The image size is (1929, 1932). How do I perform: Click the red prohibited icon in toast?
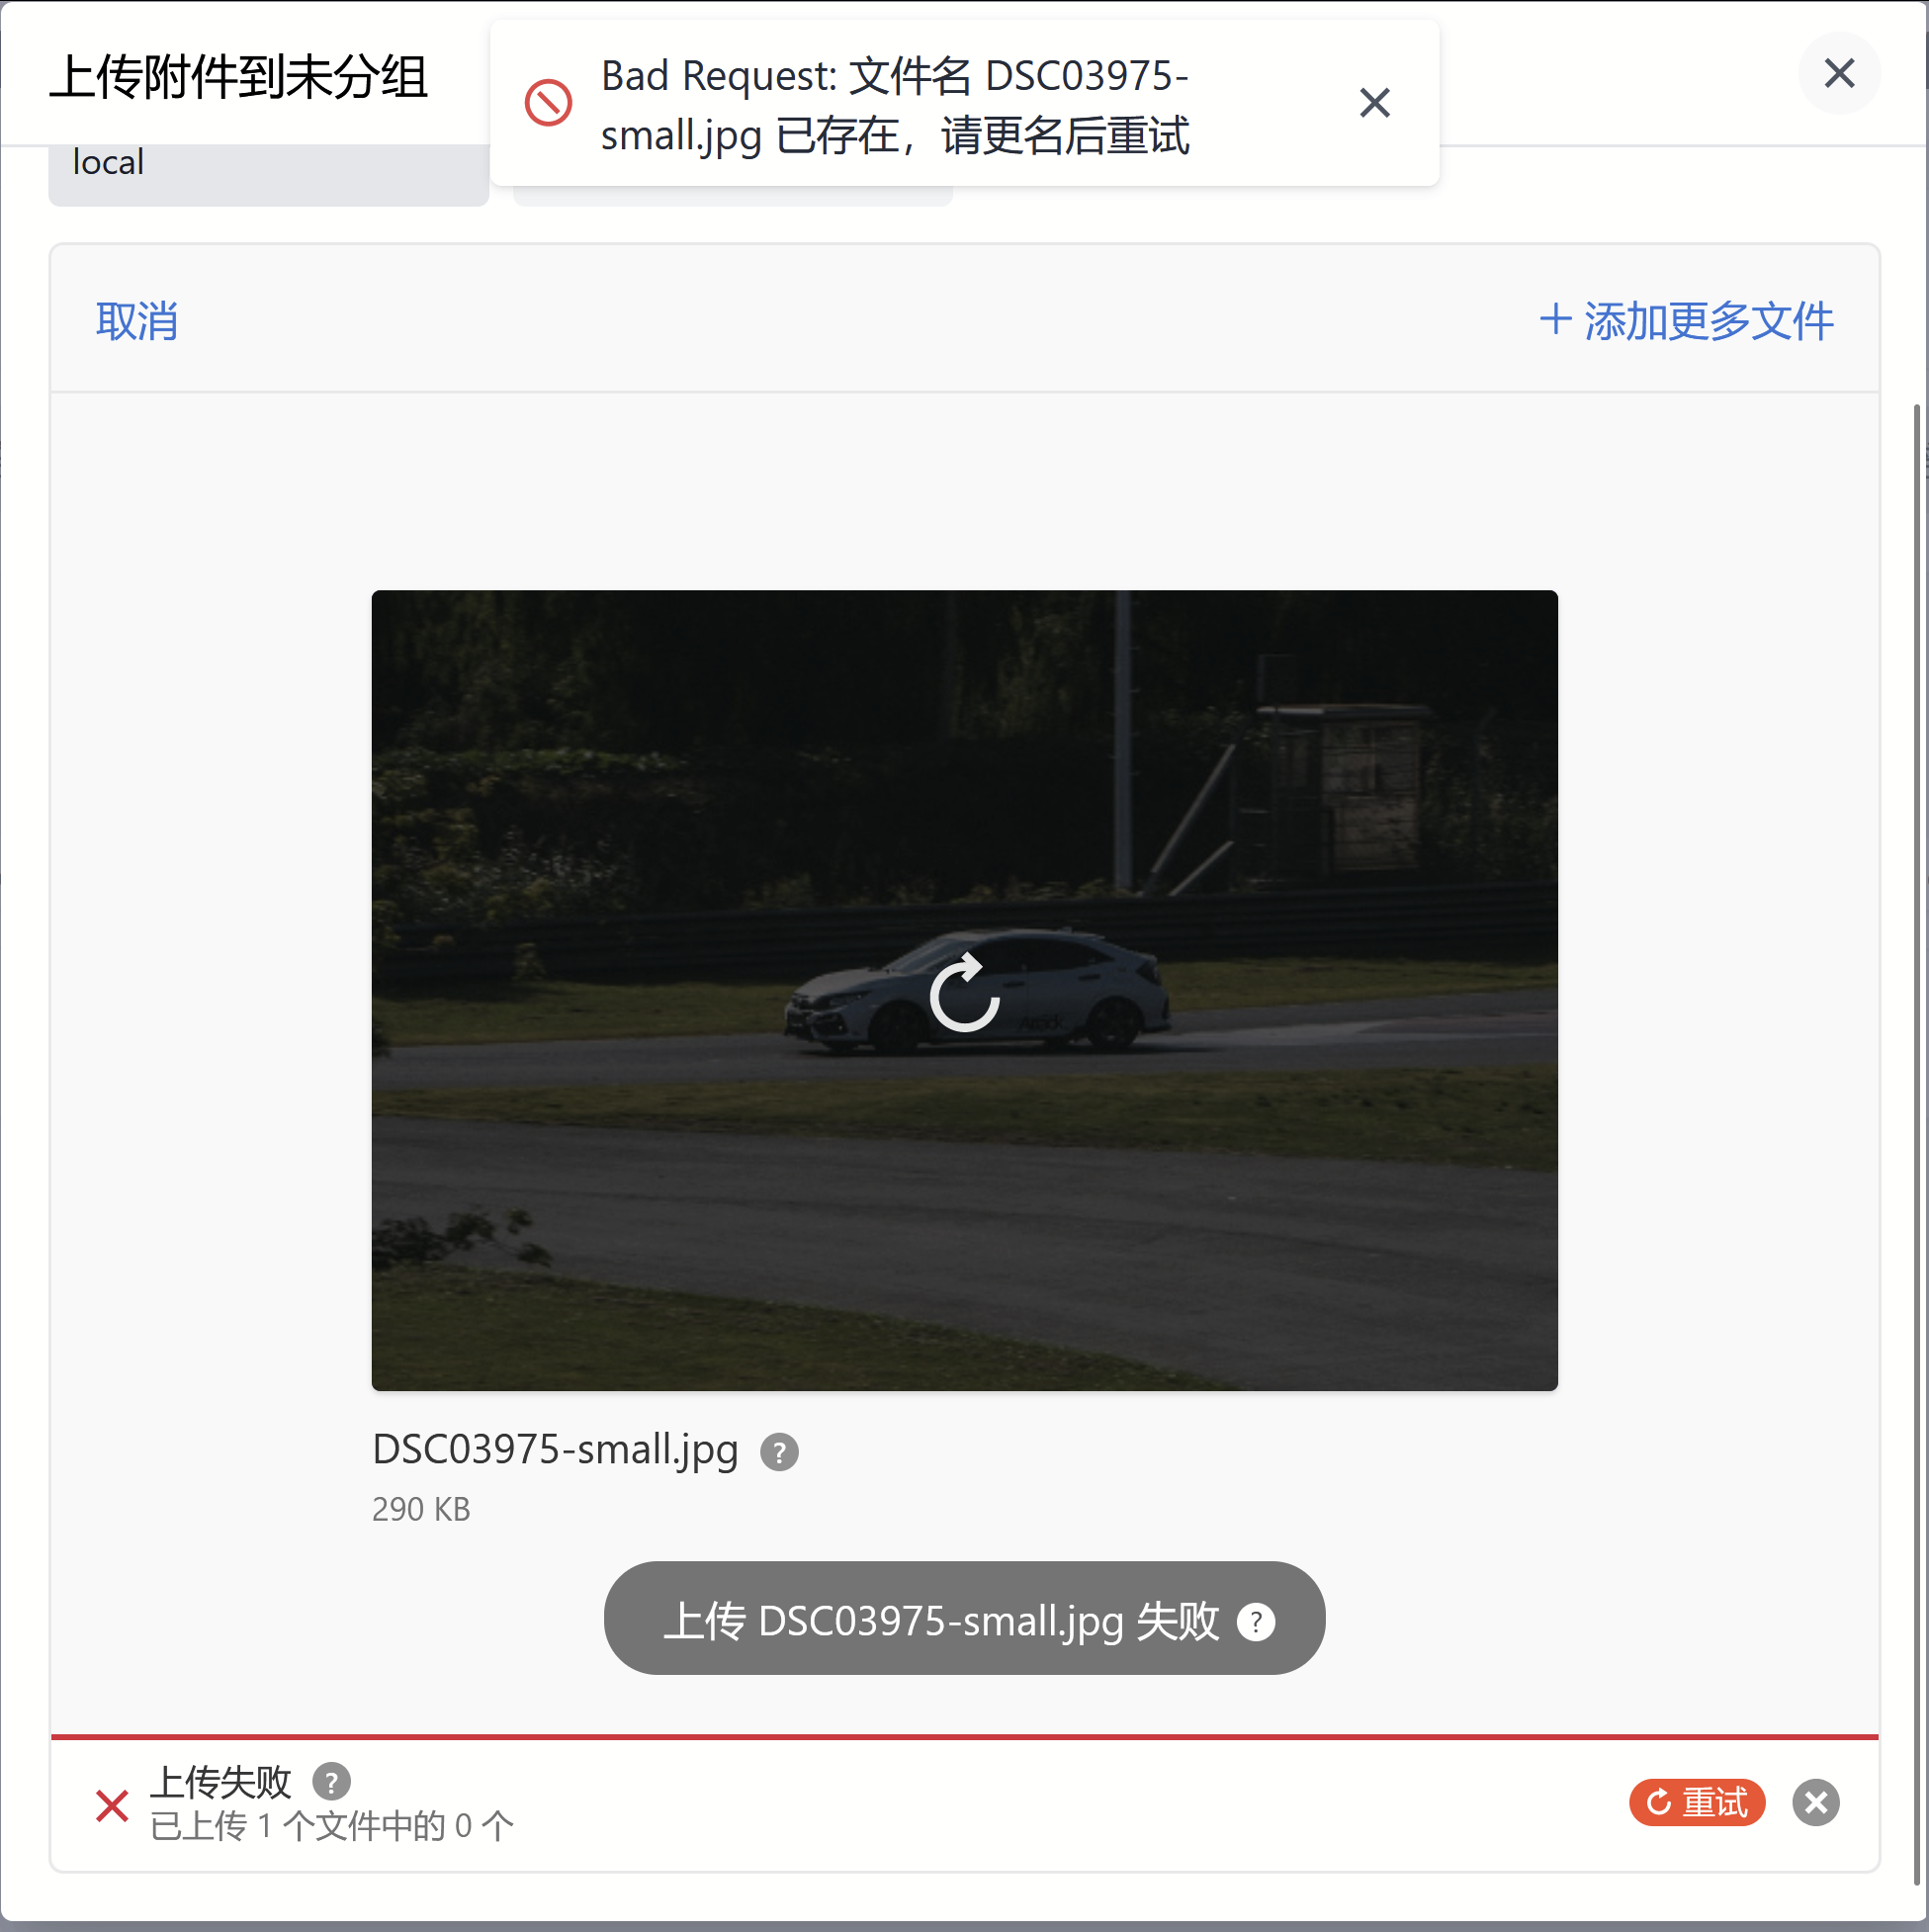pyautogui.click(x=548, y=102)
